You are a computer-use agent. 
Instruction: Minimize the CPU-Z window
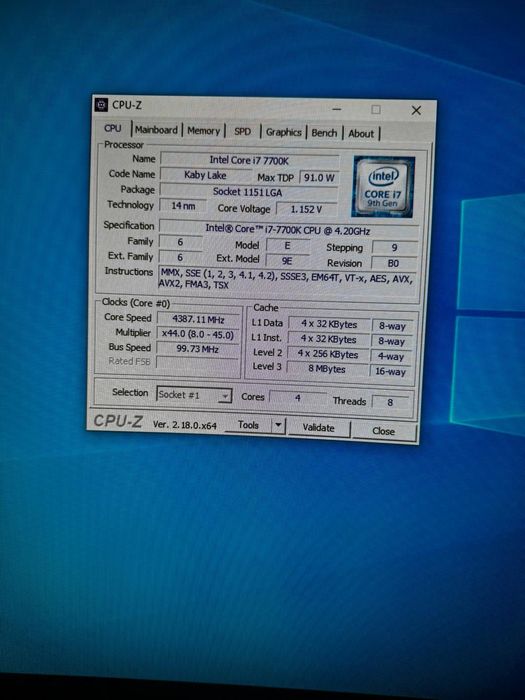click(x=337, y=109)
